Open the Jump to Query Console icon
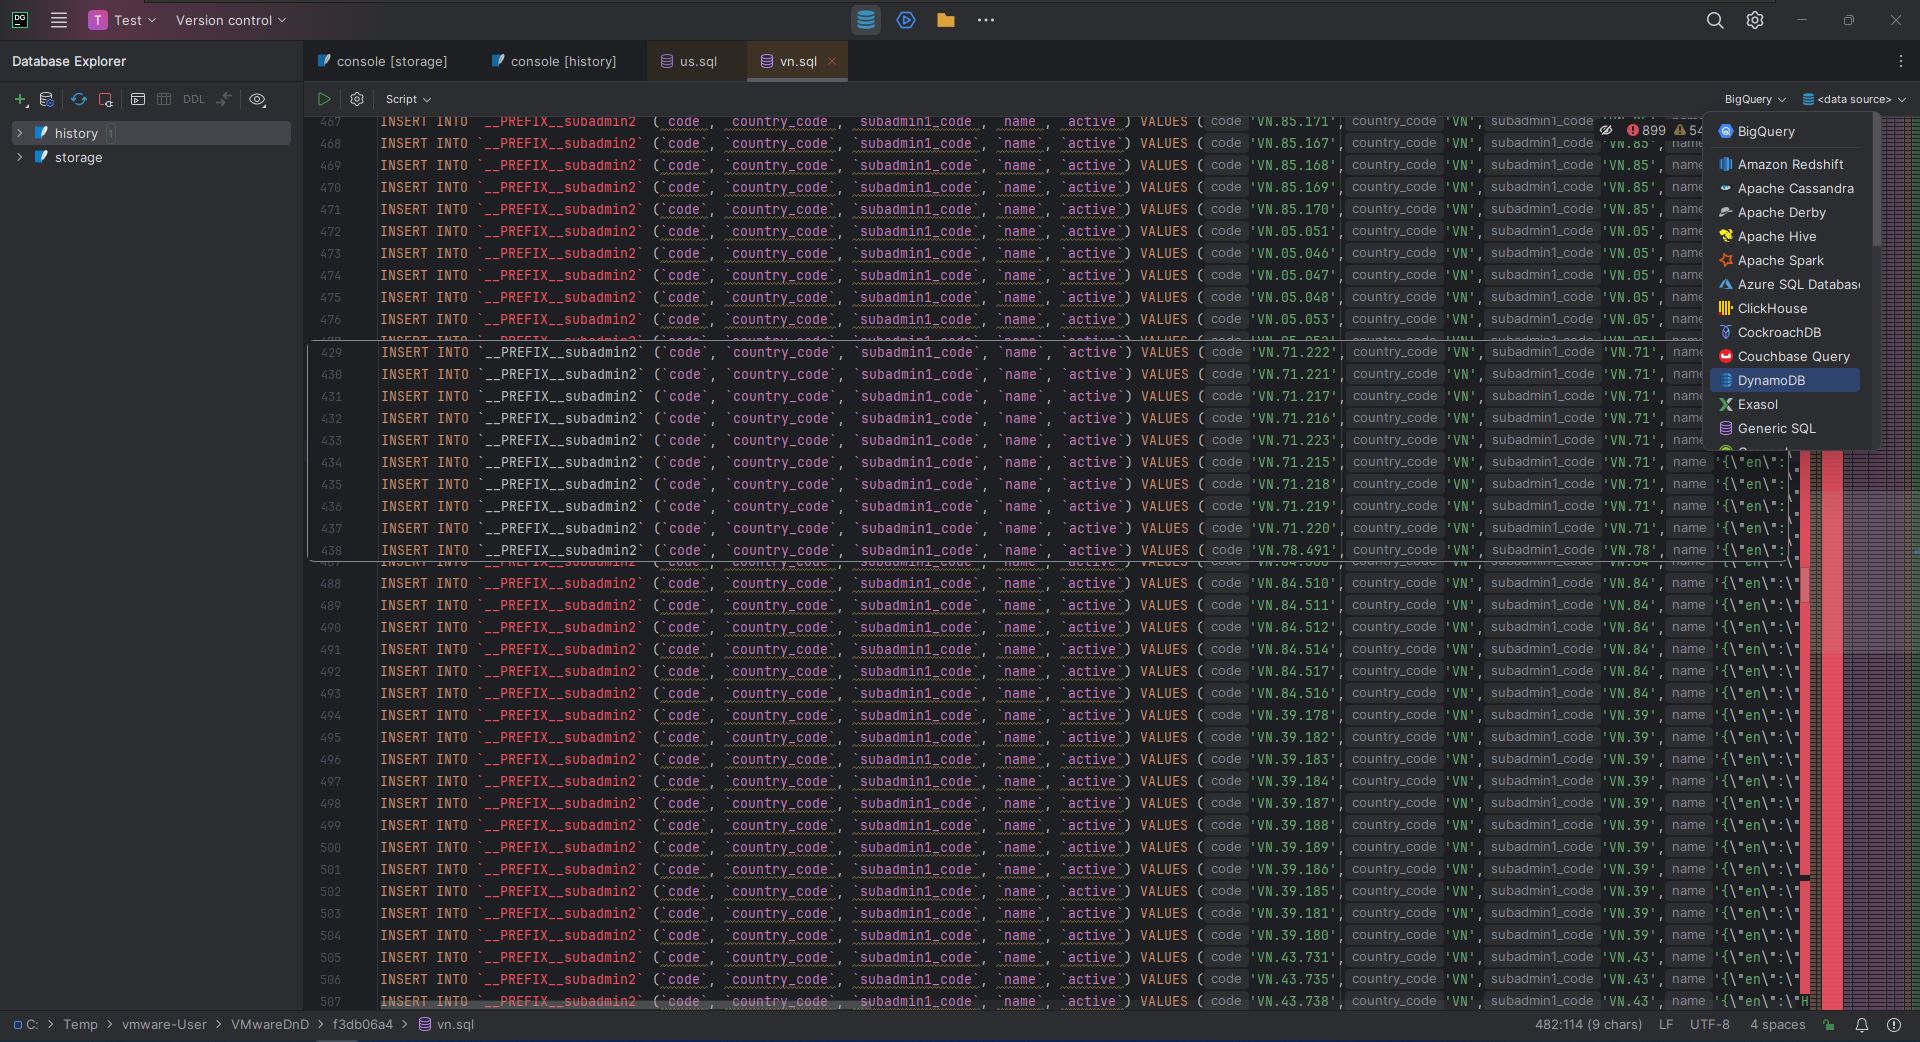Viewport: 1920px width, 1042px height. (x=138, y=99)
